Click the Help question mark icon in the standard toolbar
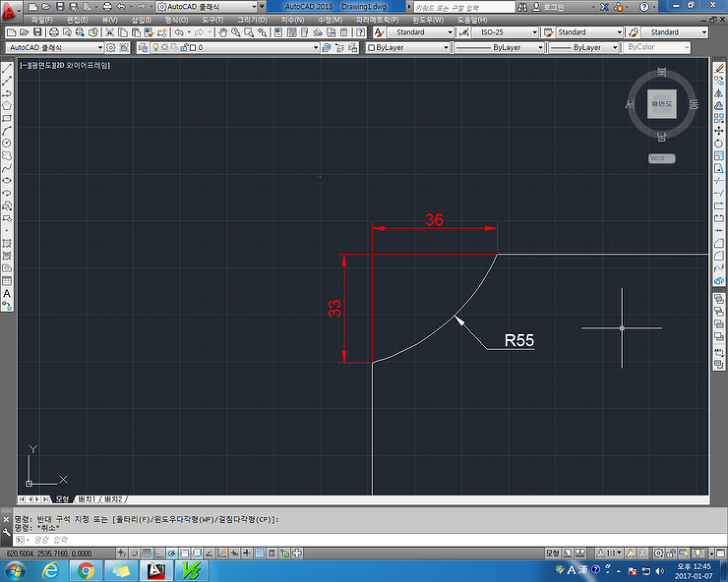Screen dimensions: 728x582 (360, 32)
